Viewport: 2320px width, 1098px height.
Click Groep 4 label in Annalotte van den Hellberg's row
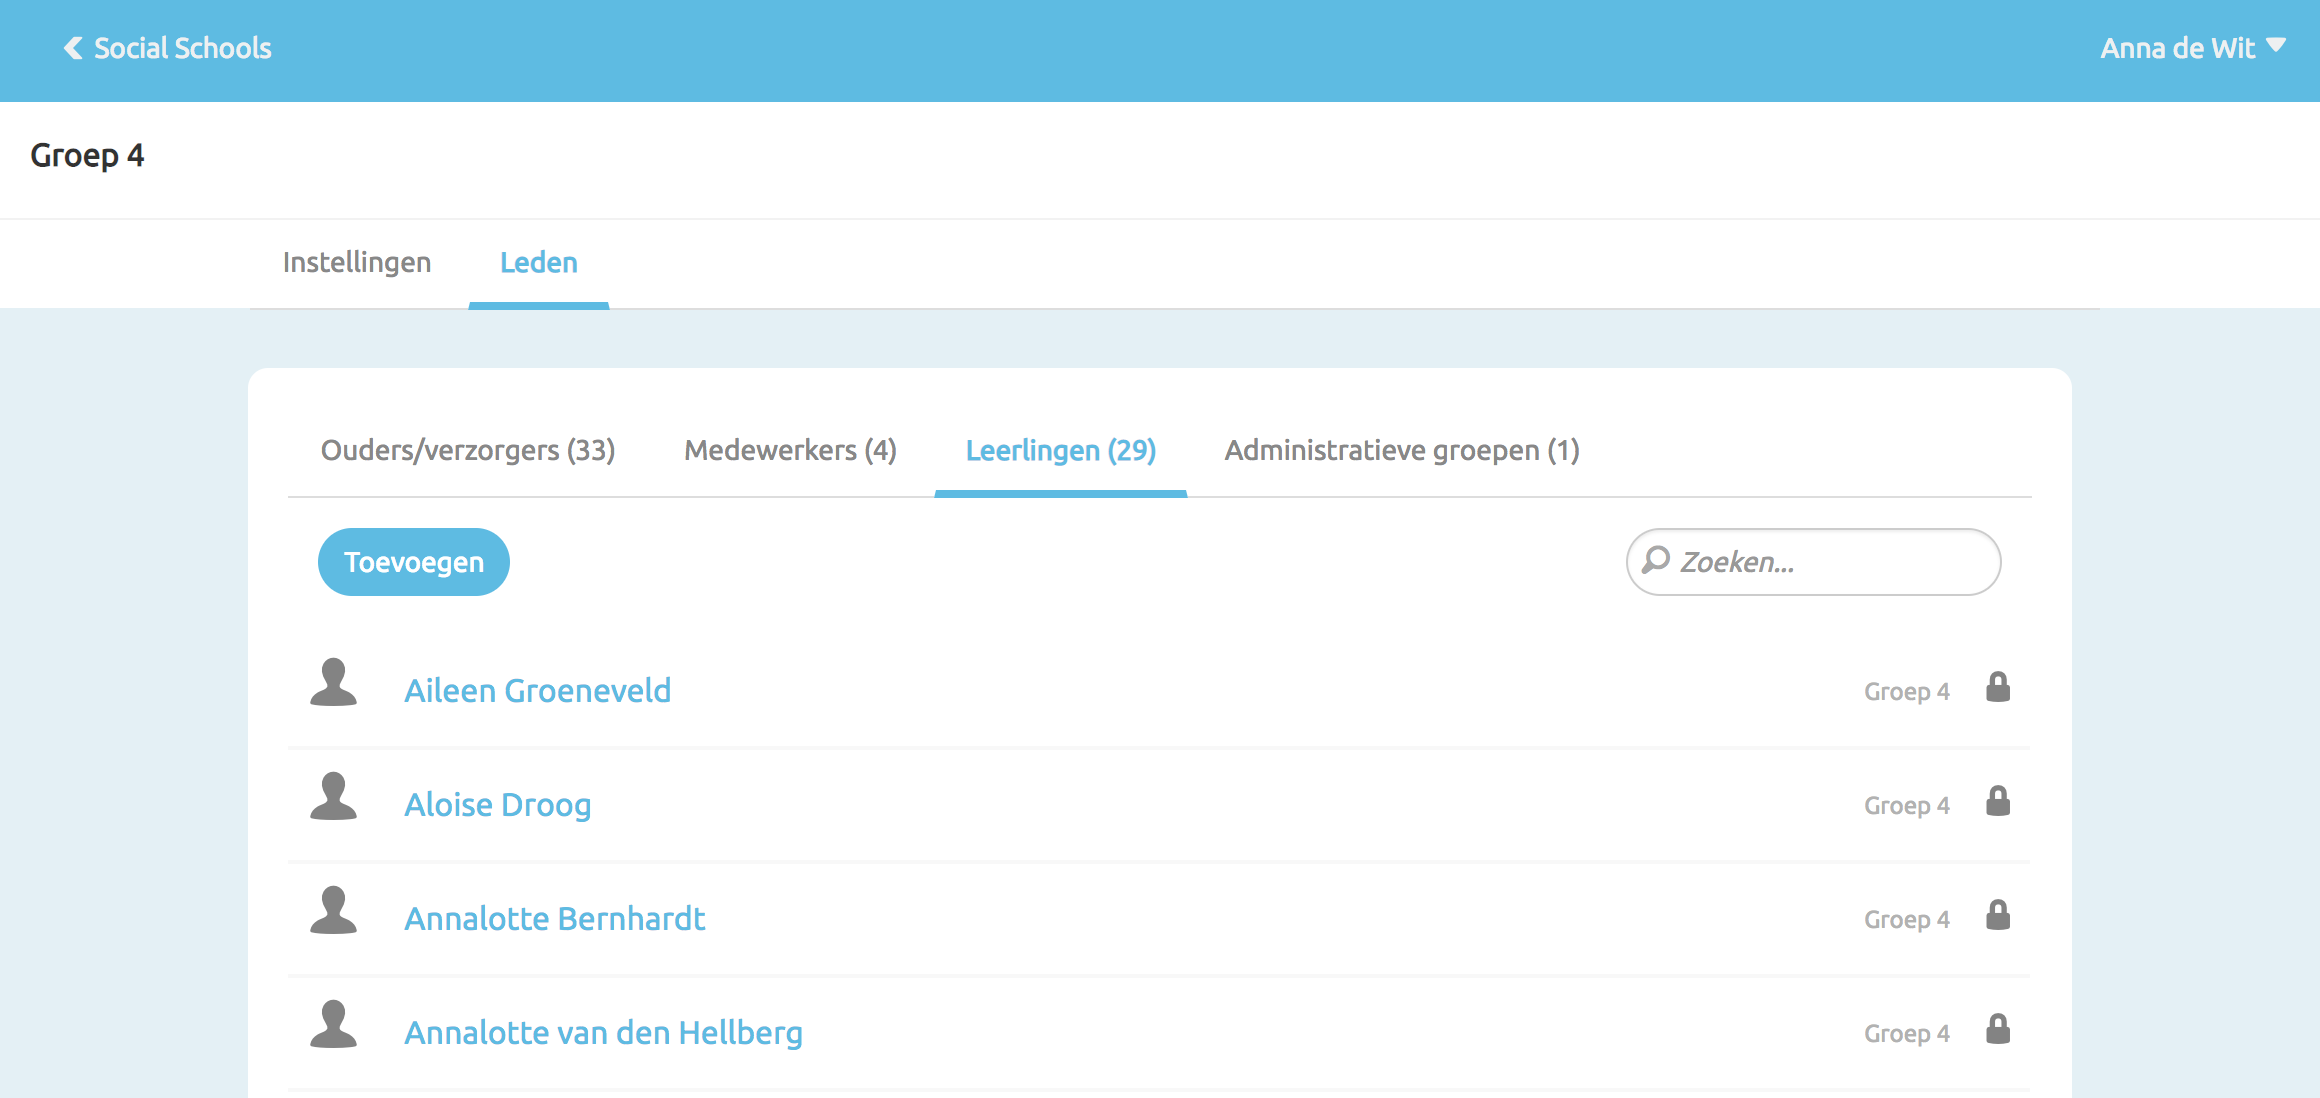click(x=1907, y=1034)
